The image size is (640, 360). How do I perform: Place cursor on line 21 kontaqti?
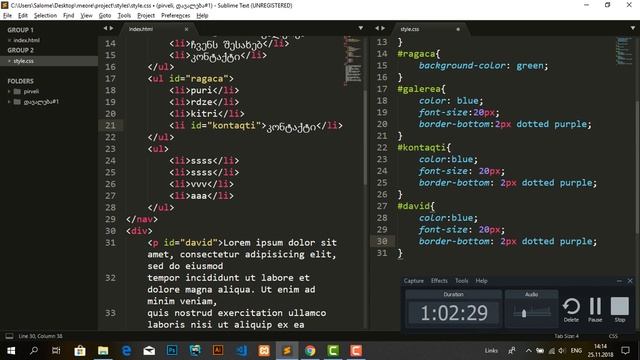coord(233,125)
